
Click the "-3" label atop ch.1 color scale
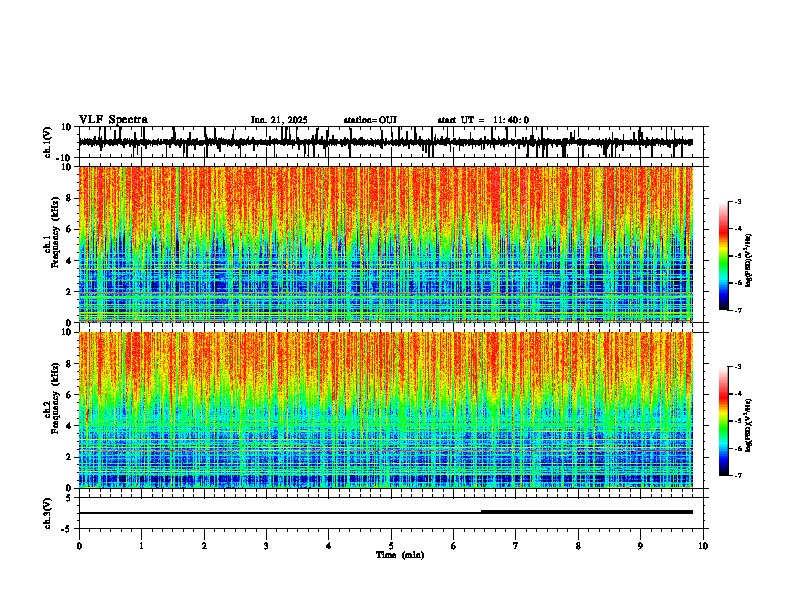(737, 202)
